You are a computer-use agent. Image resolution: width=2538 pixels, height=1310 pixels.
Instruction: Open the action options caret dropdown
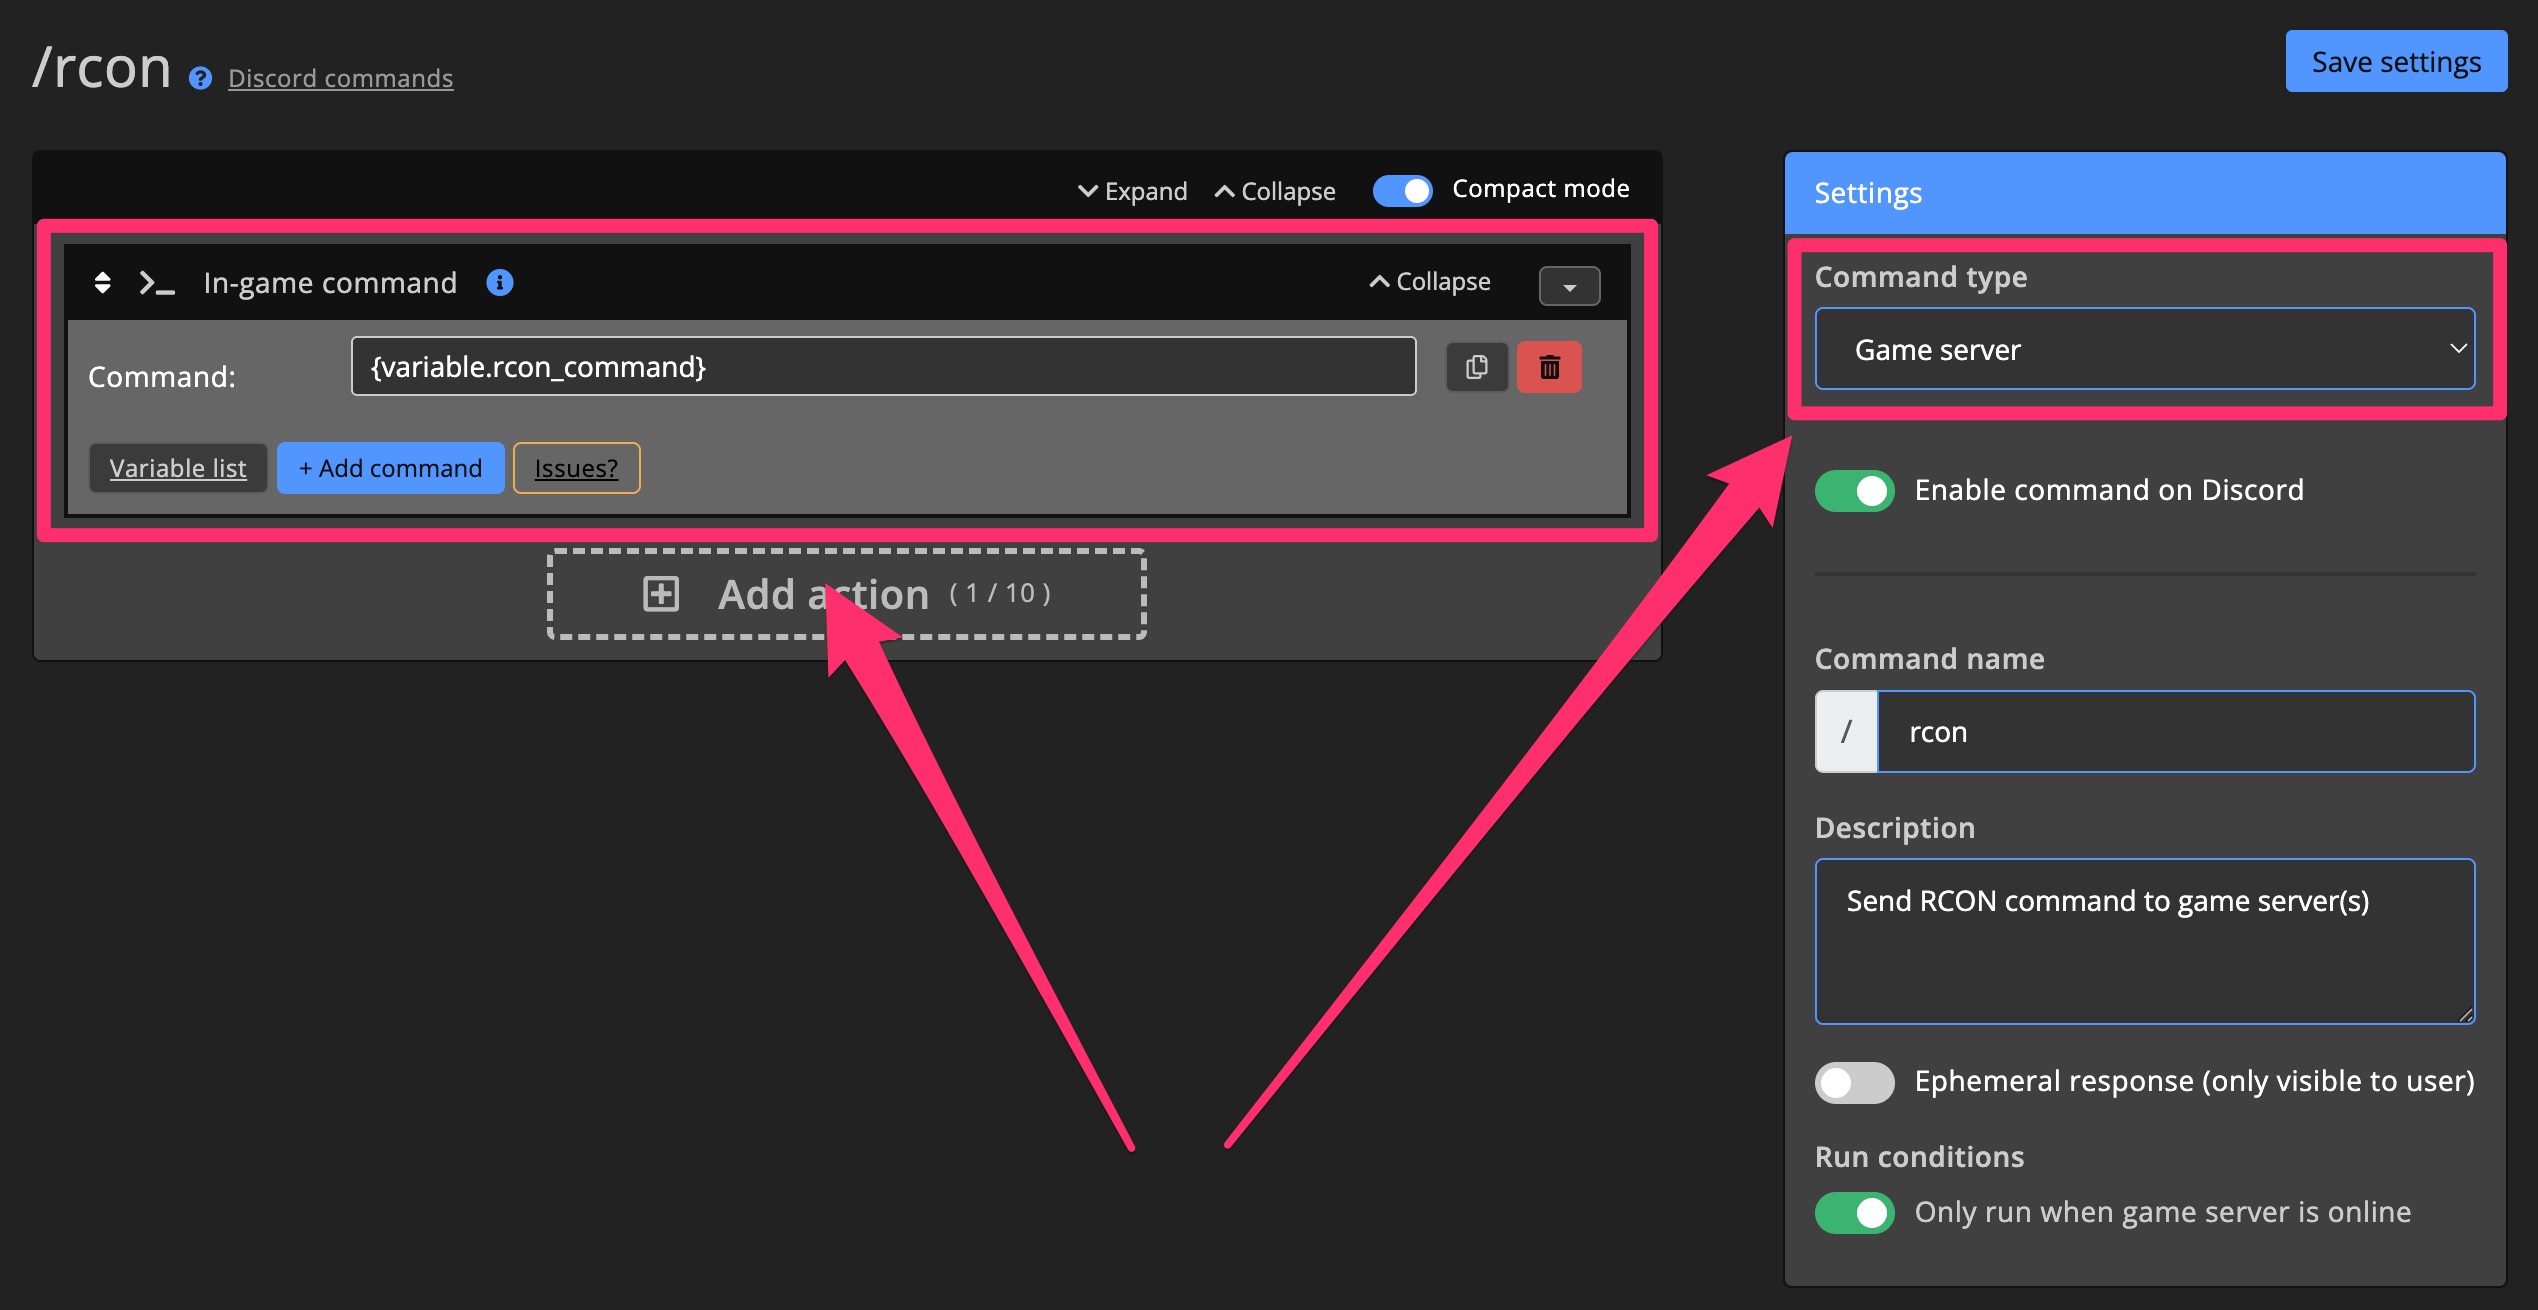(x=1569, y=287)
